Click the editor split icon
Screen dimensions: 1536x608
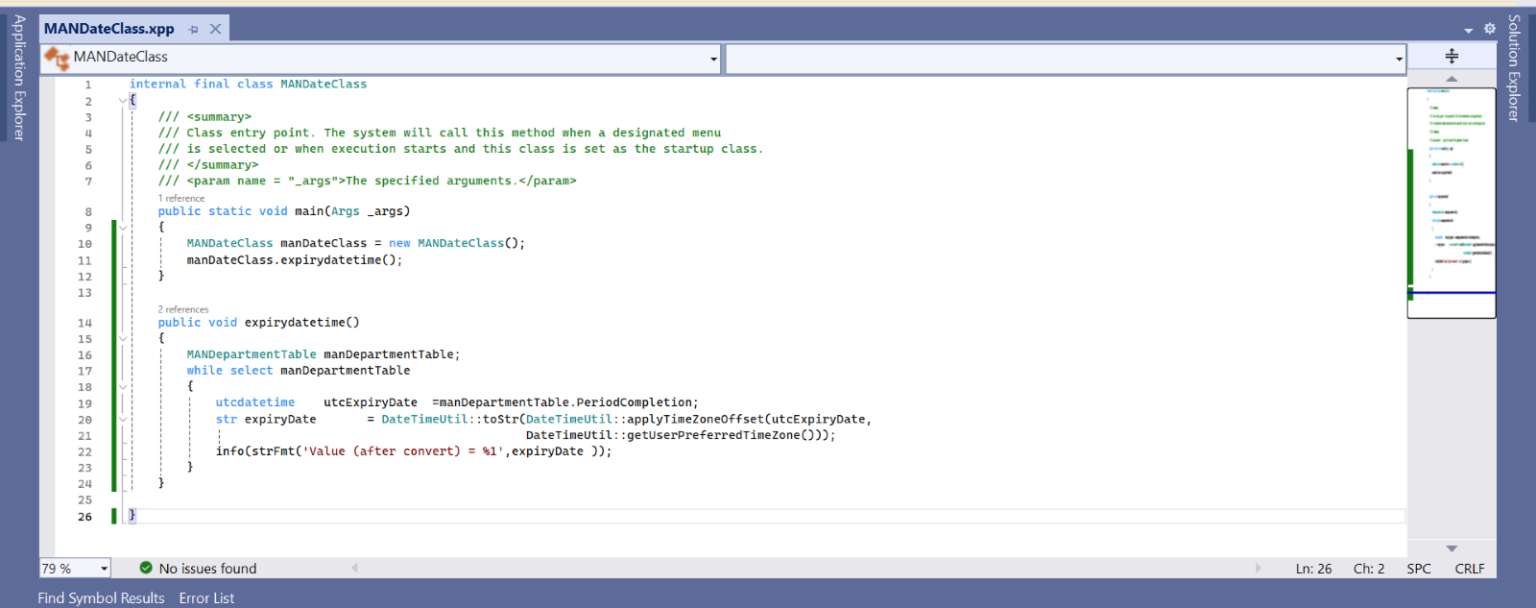1451,57
